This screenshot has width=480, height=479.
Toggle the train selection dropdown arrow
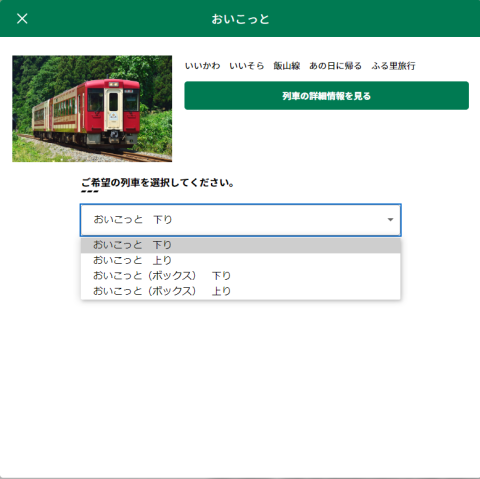click(390, 220)
